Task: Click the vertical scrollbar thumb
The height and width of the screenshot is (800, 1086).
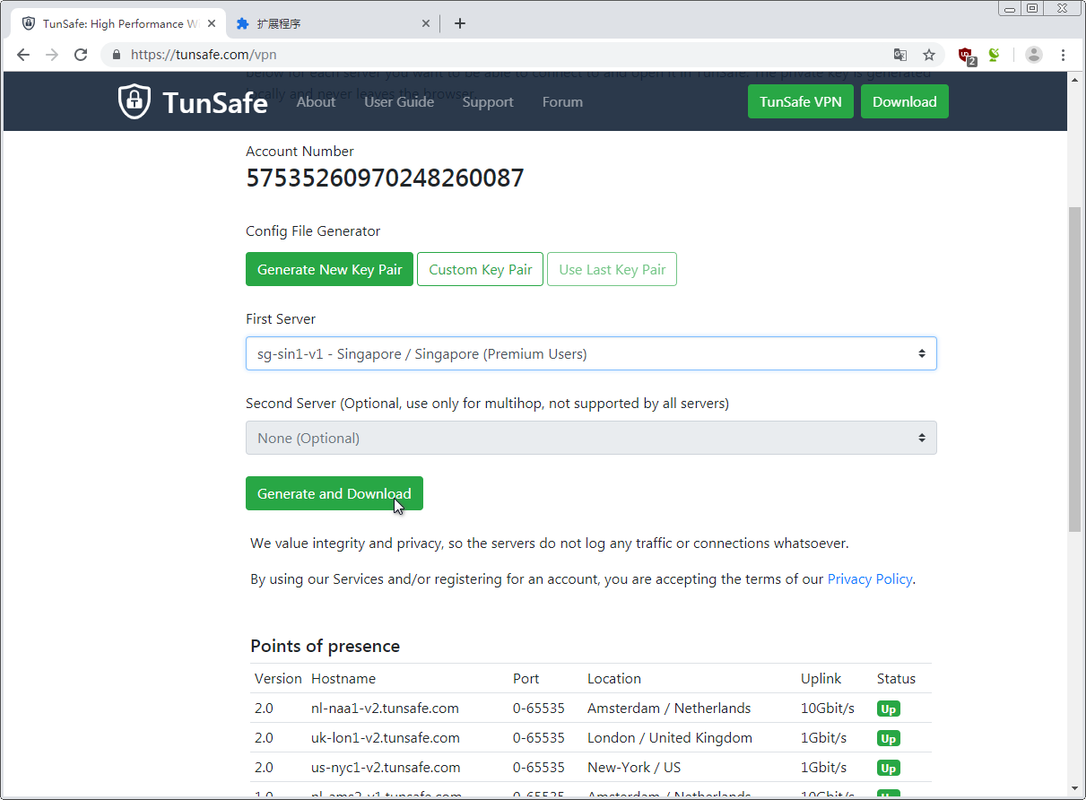Action: pyautogui.click(x=1074, y=369)
